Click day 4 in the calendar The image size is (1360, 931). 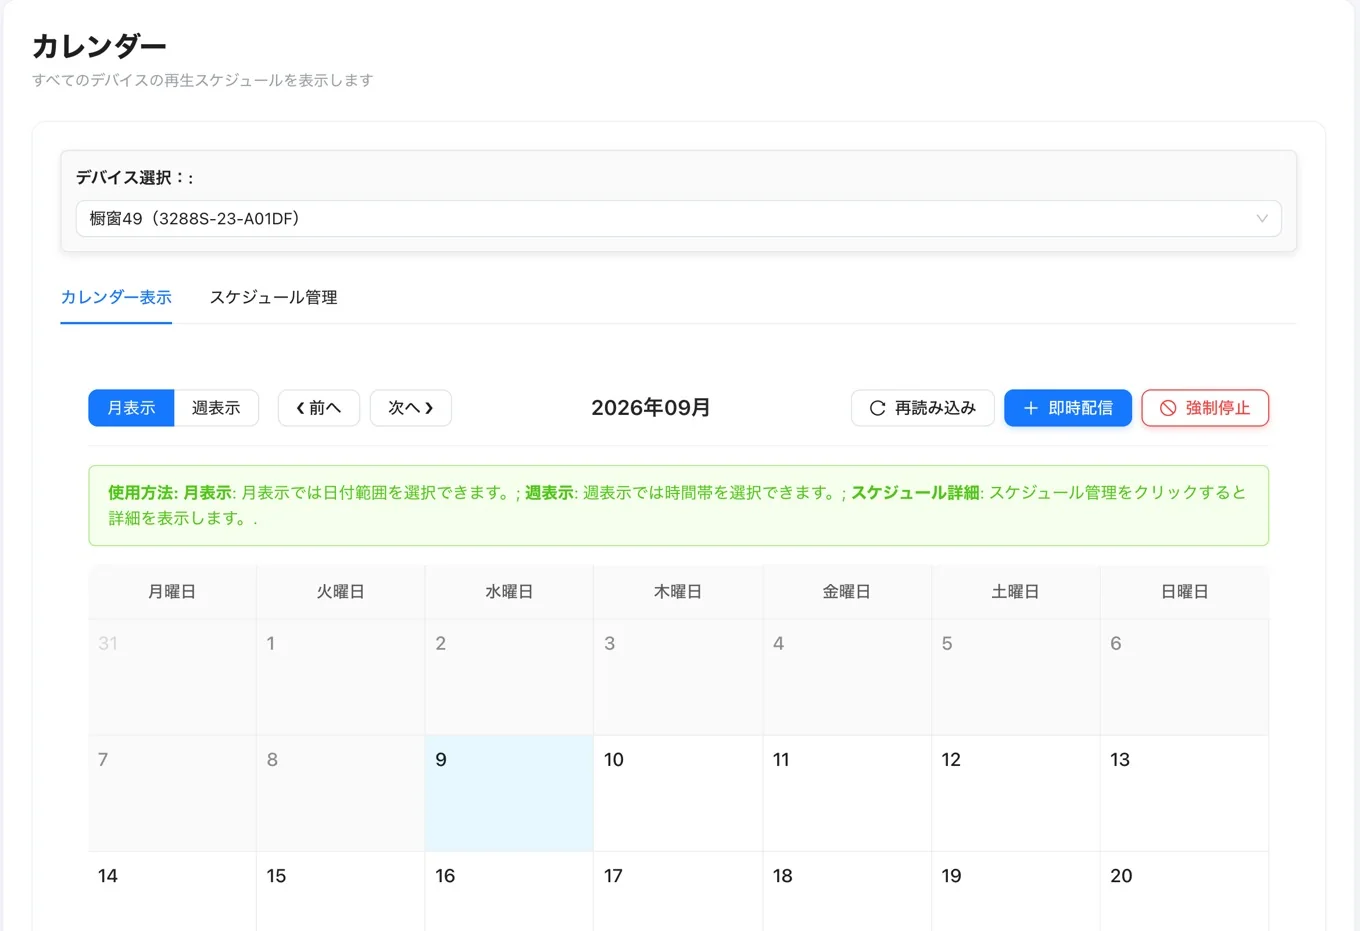pyautogui.click(x=847, y=677)
